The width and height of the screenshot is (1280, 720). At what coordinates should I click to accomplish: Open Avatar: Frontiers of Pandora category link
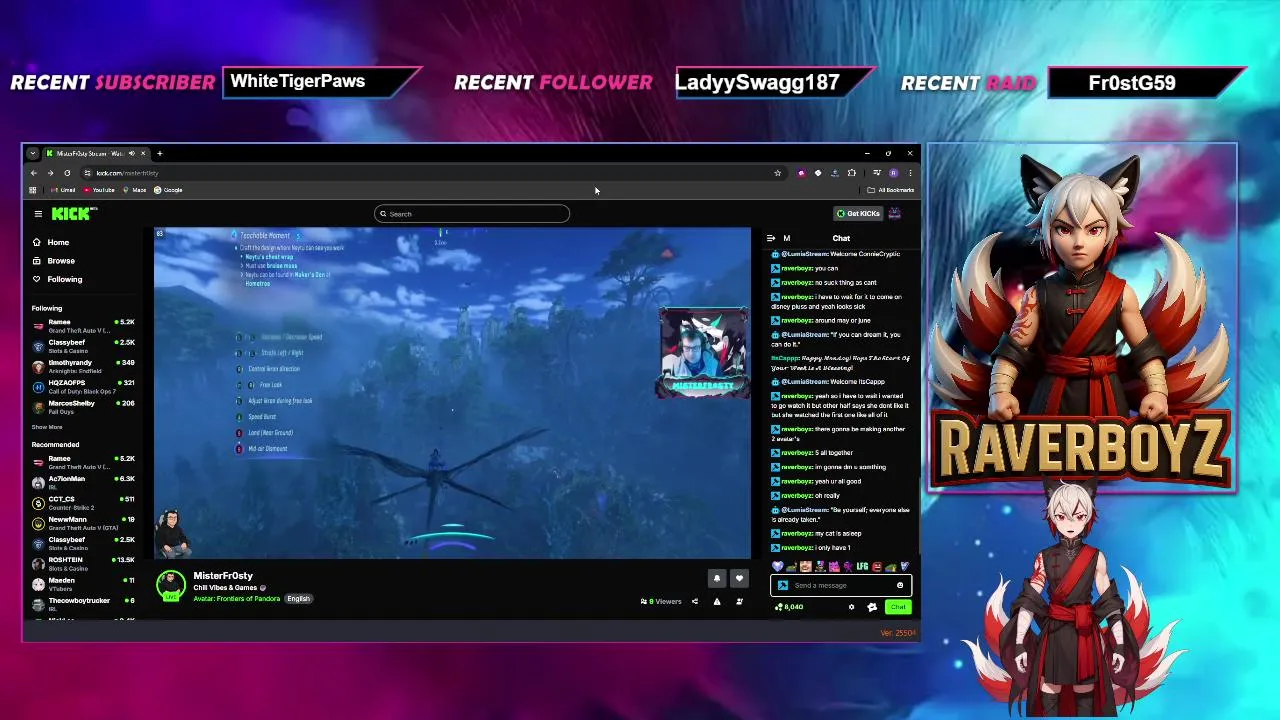237,599
